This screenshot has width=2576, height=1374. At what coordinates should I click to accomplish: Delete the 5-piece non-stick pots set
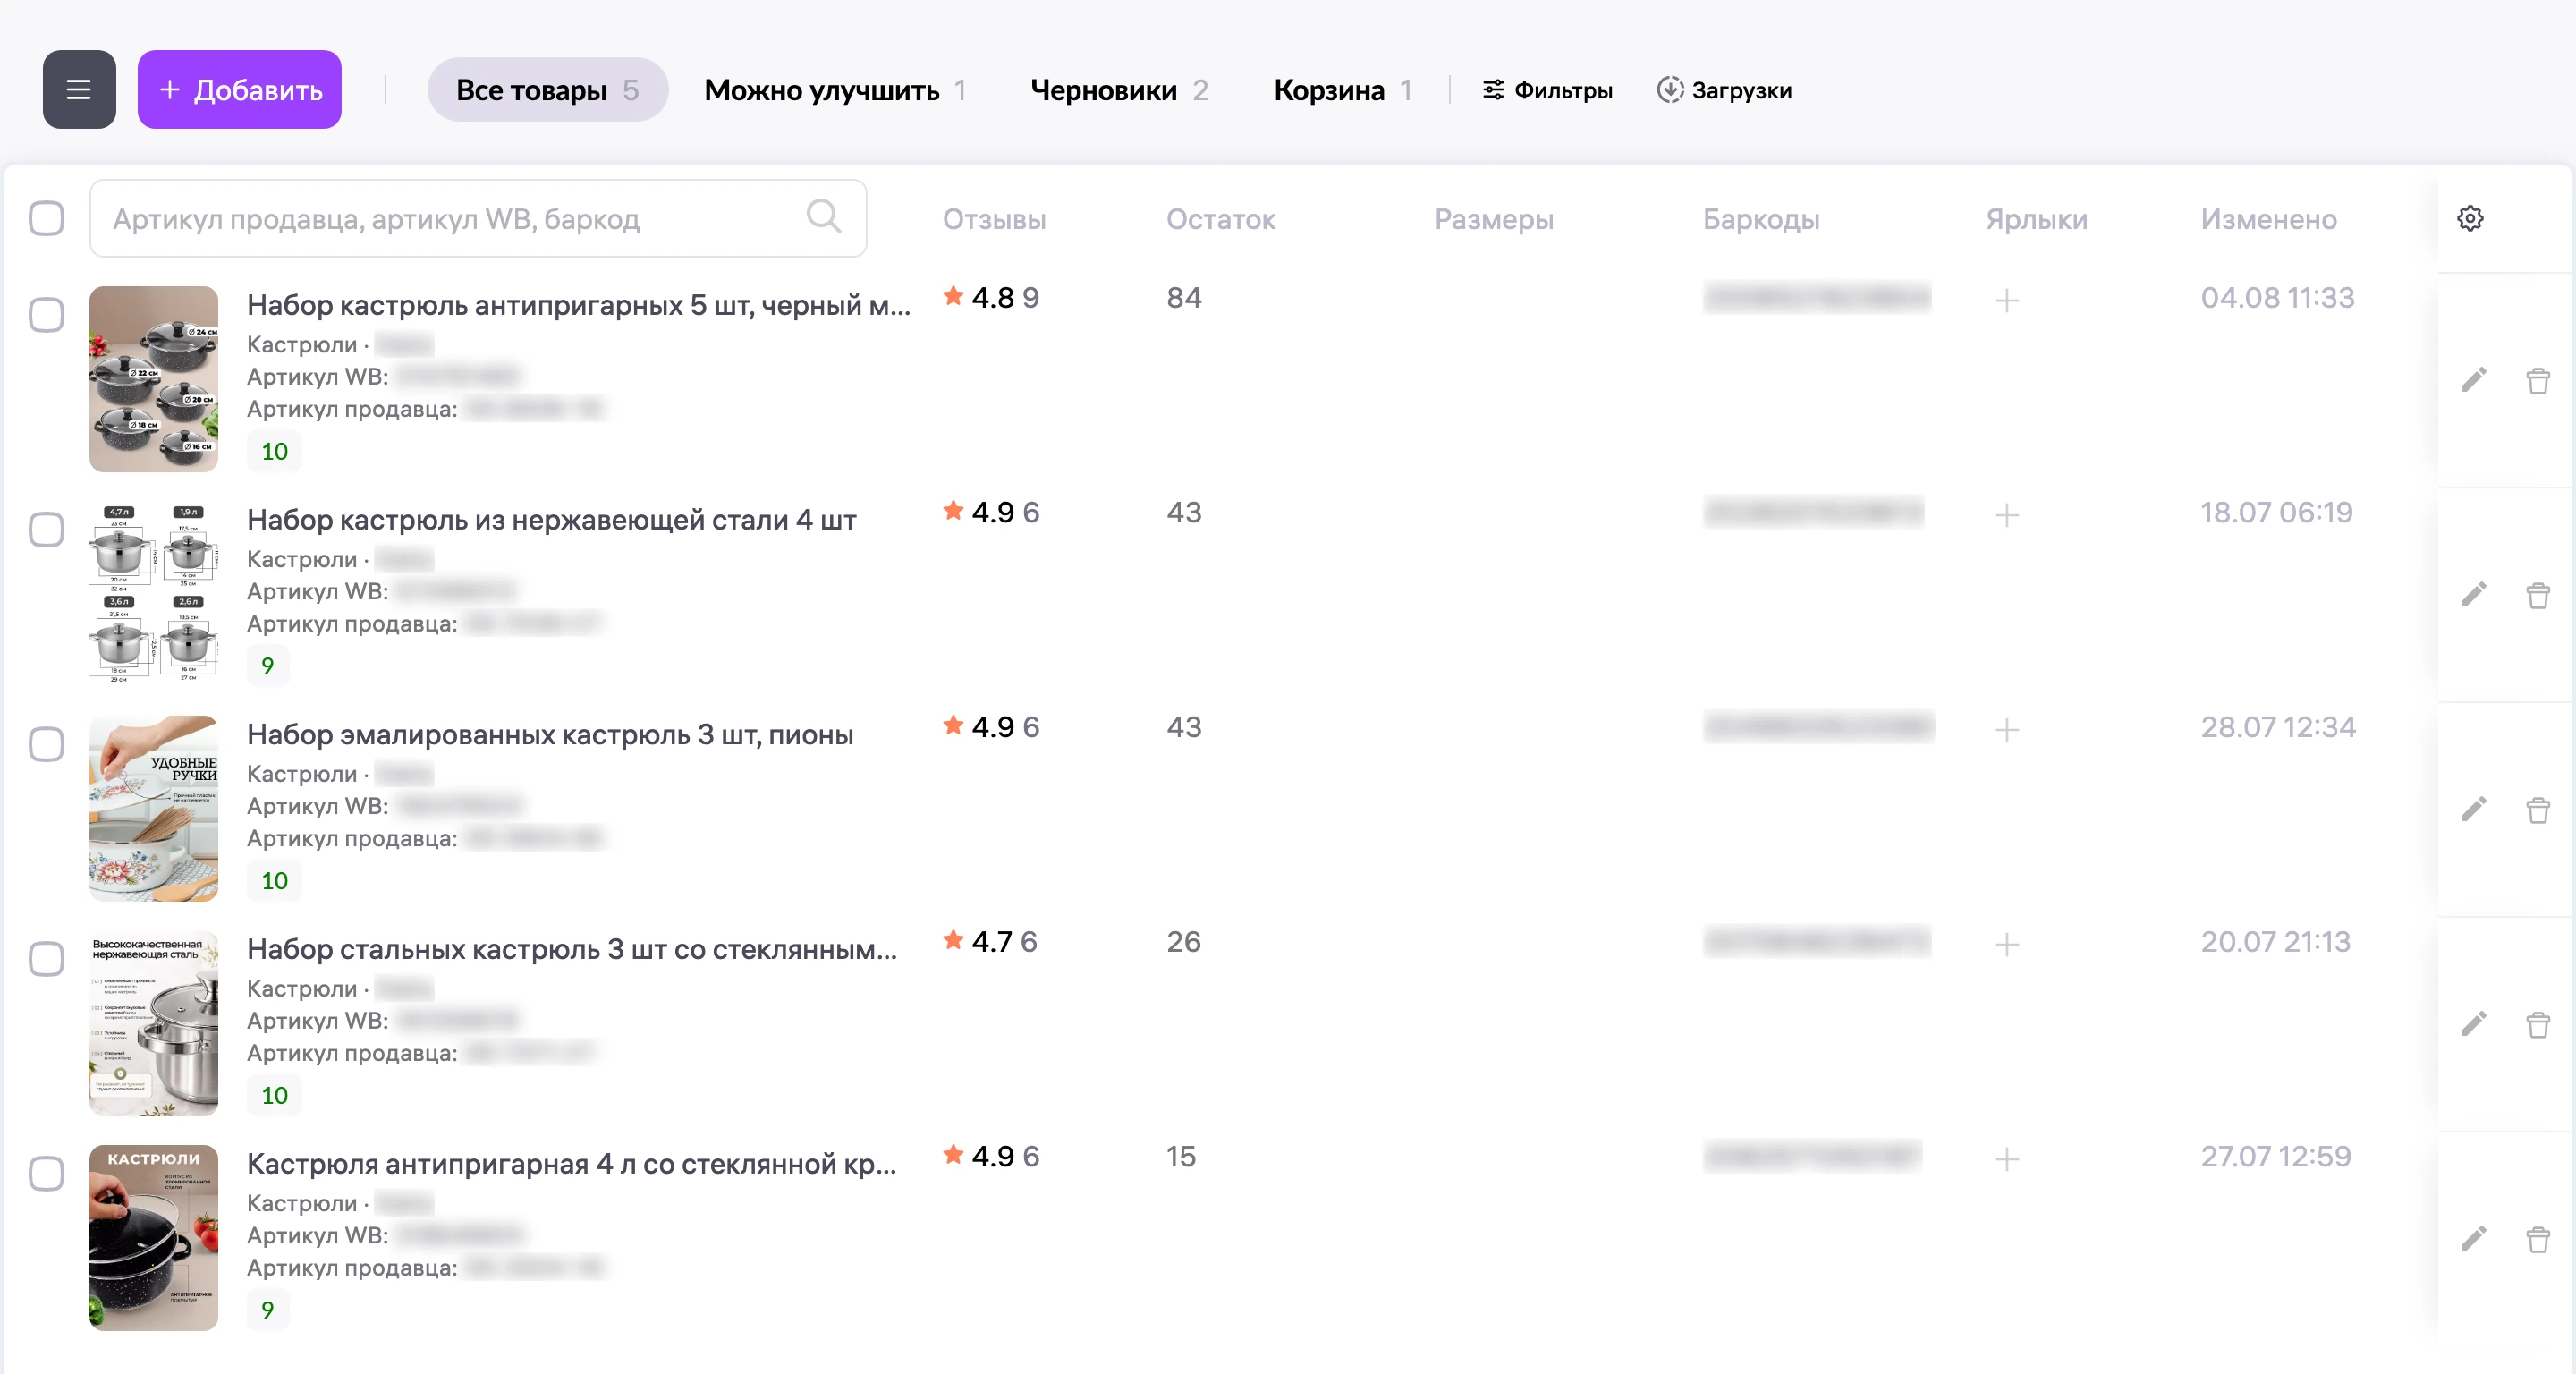(x=2538, y=380)
